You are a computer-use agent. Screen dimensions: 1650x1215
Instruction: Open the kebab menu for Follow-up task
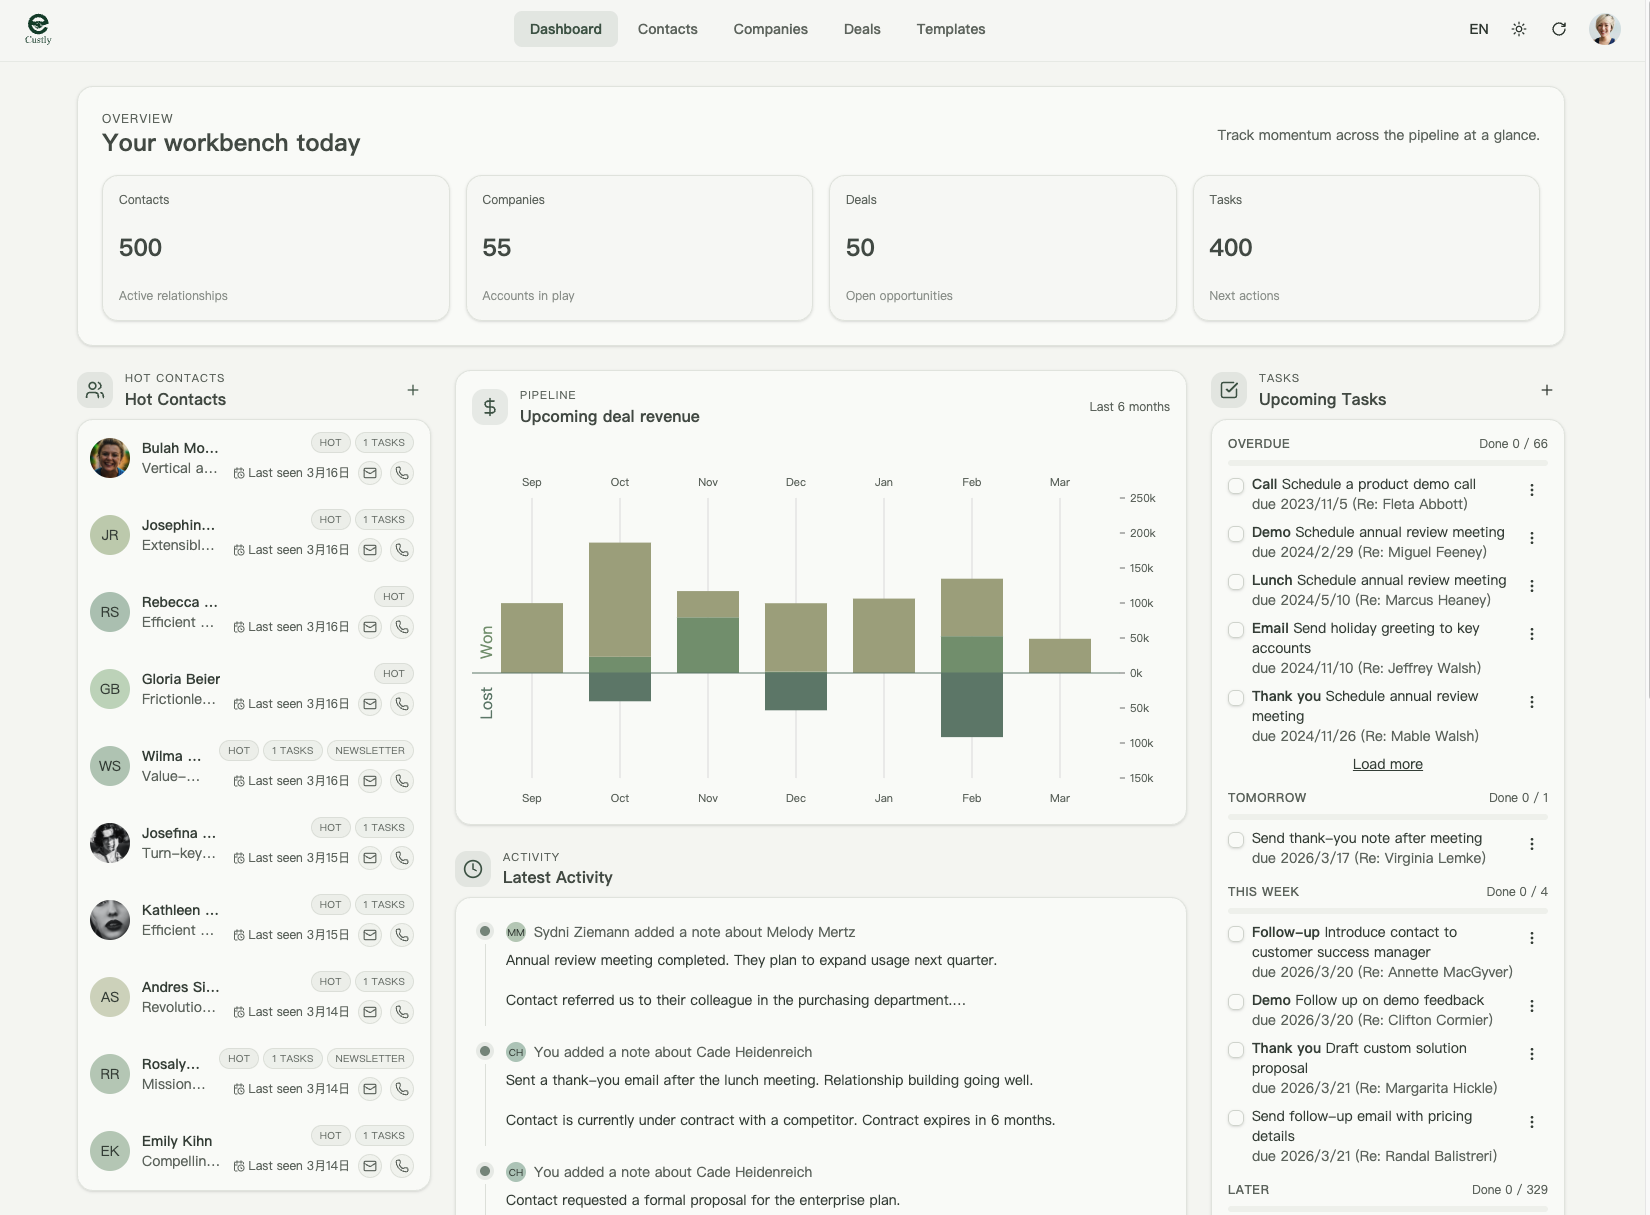pos(1532,938)
